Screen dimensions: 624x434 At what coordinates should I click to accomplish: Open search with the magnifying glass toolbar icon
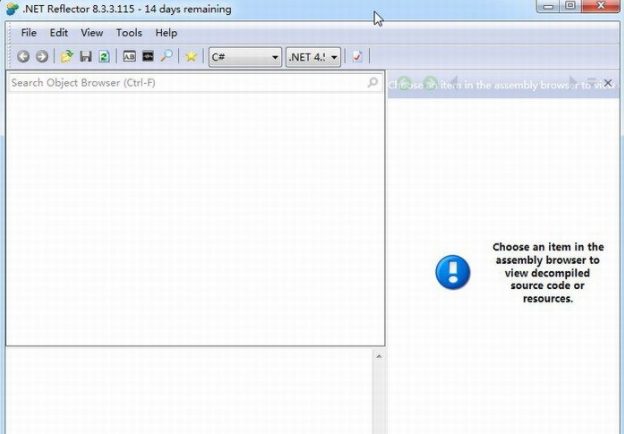tap(166, 56)
